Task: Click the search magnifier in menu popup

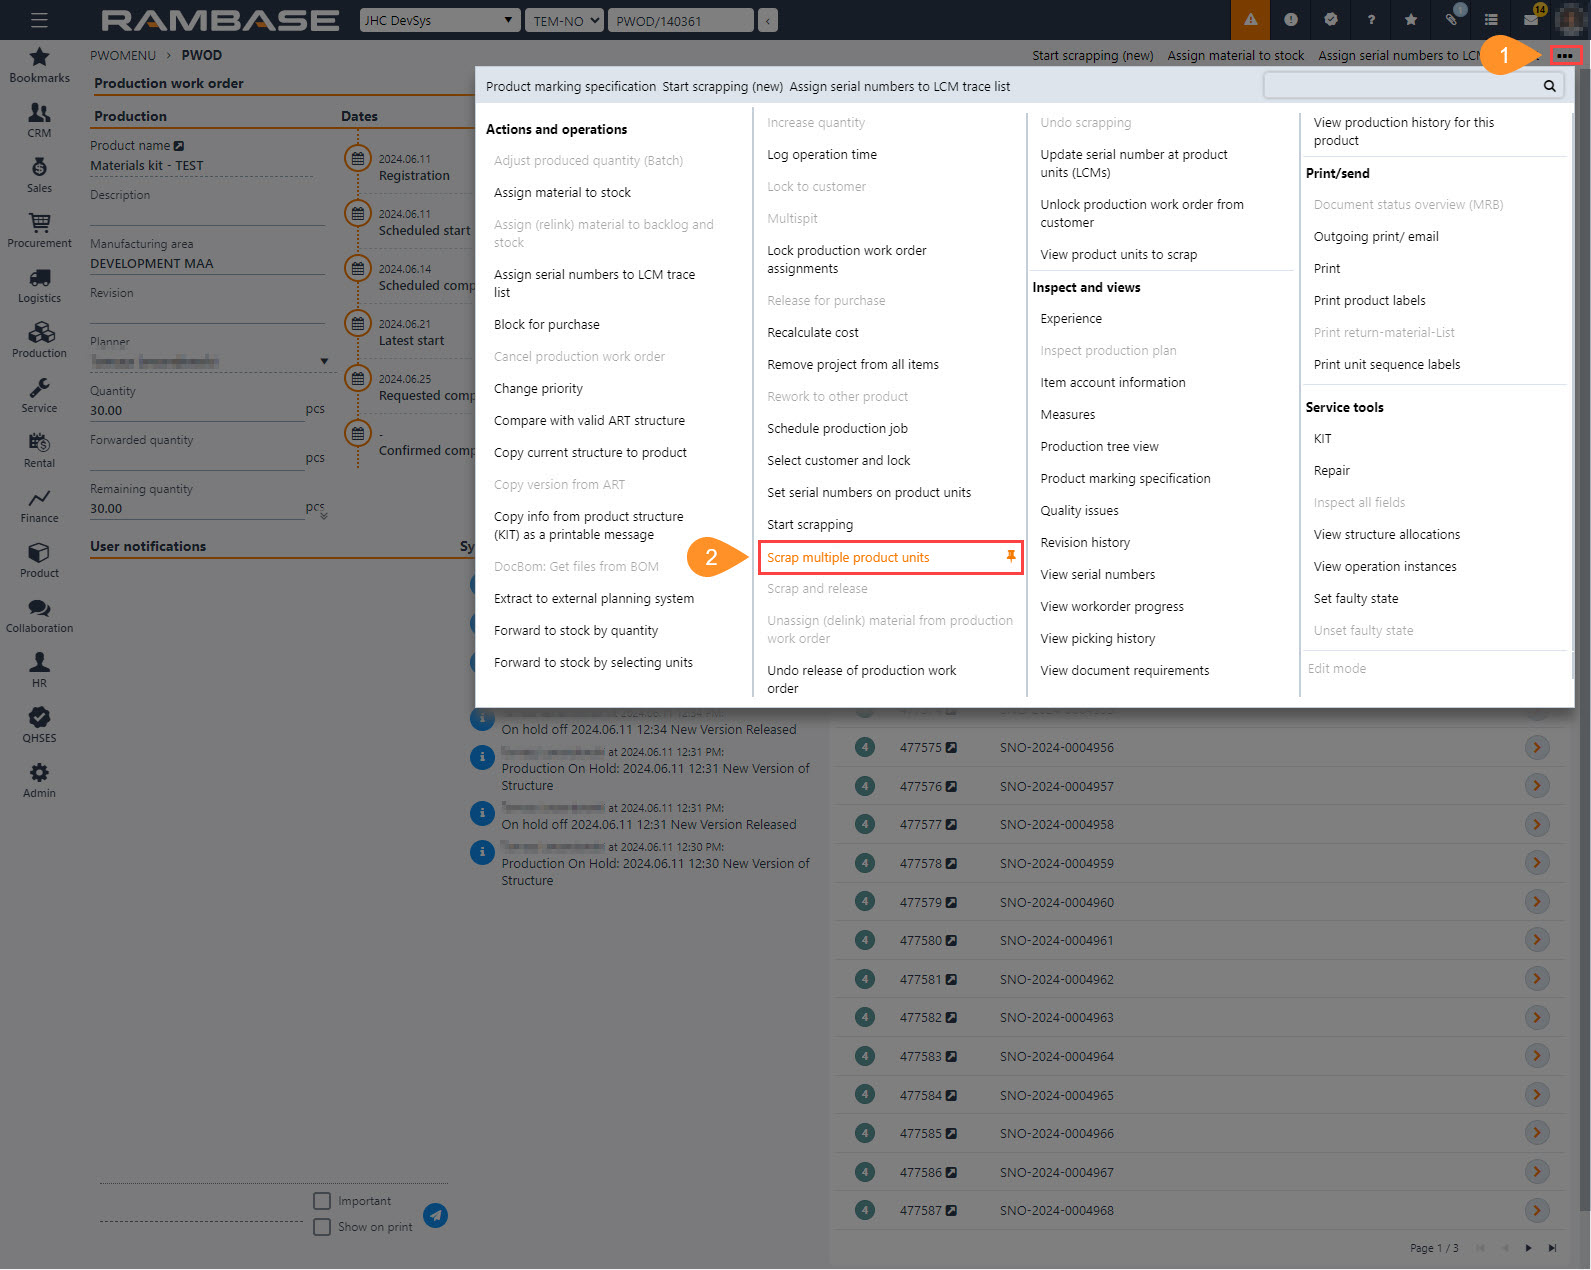Action: tap(1549, 86)
